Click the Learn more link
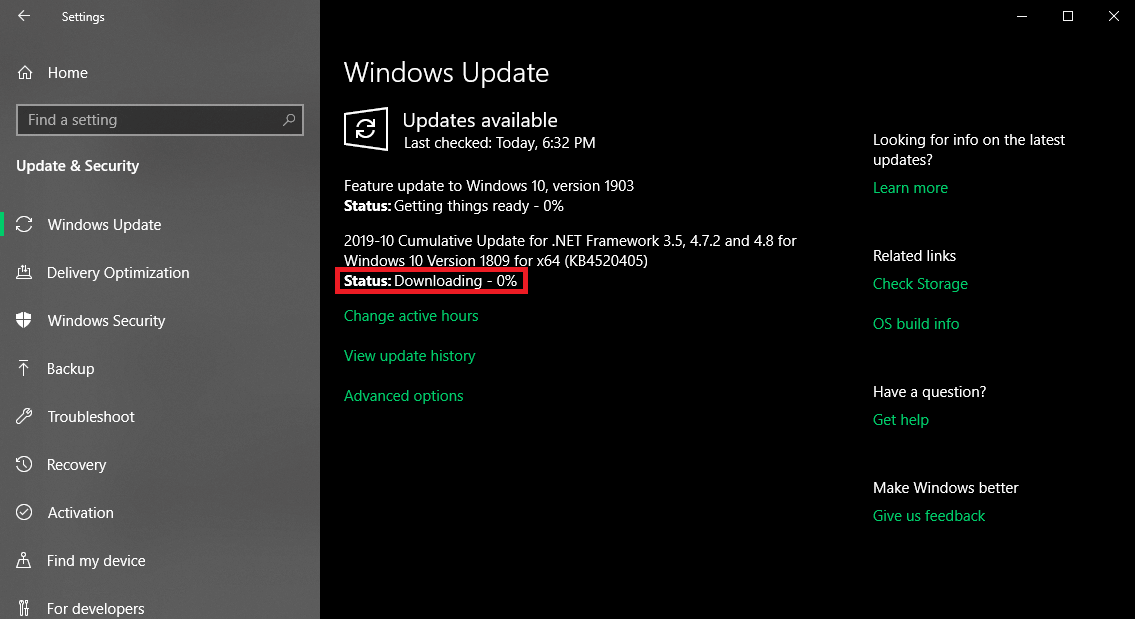This screenshot has width=1135, height=619. point(910,188)
